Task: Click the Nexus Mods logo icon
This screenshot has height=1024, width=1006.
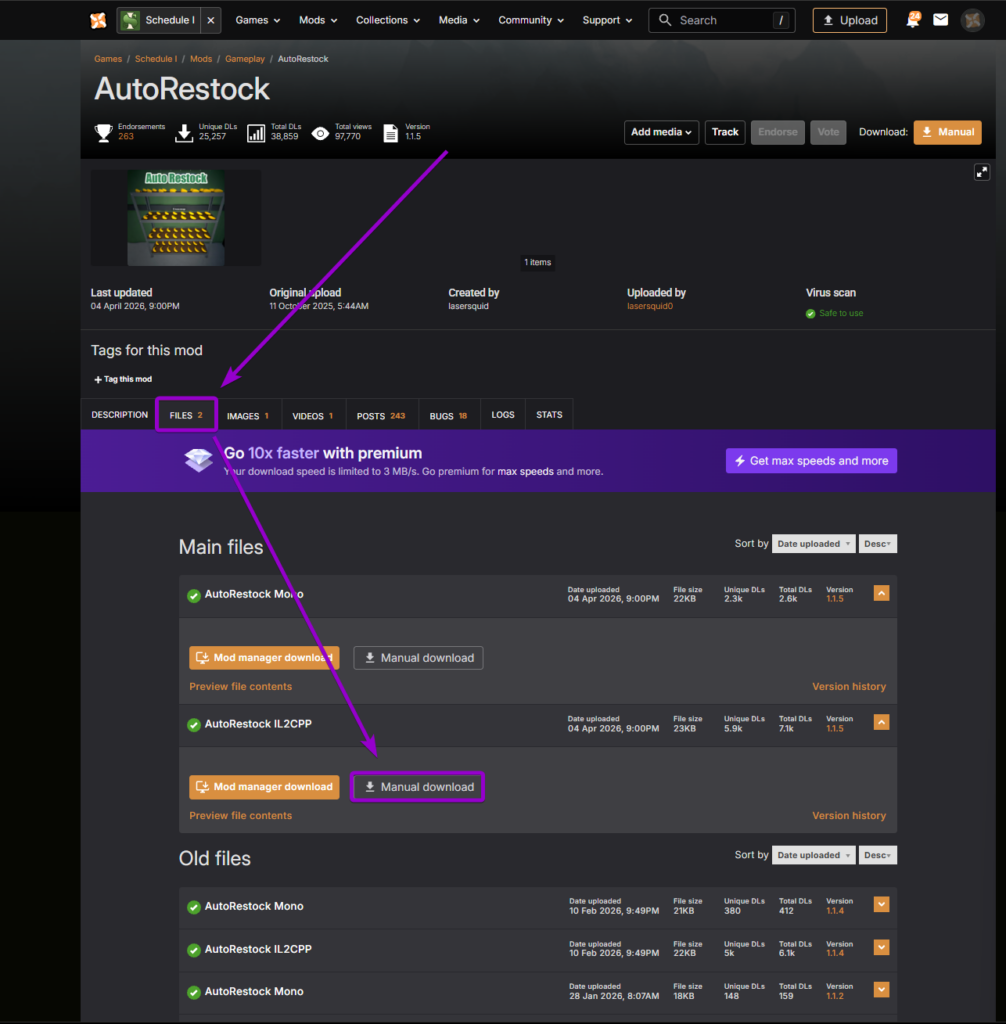Action: [x=98, y=20]
